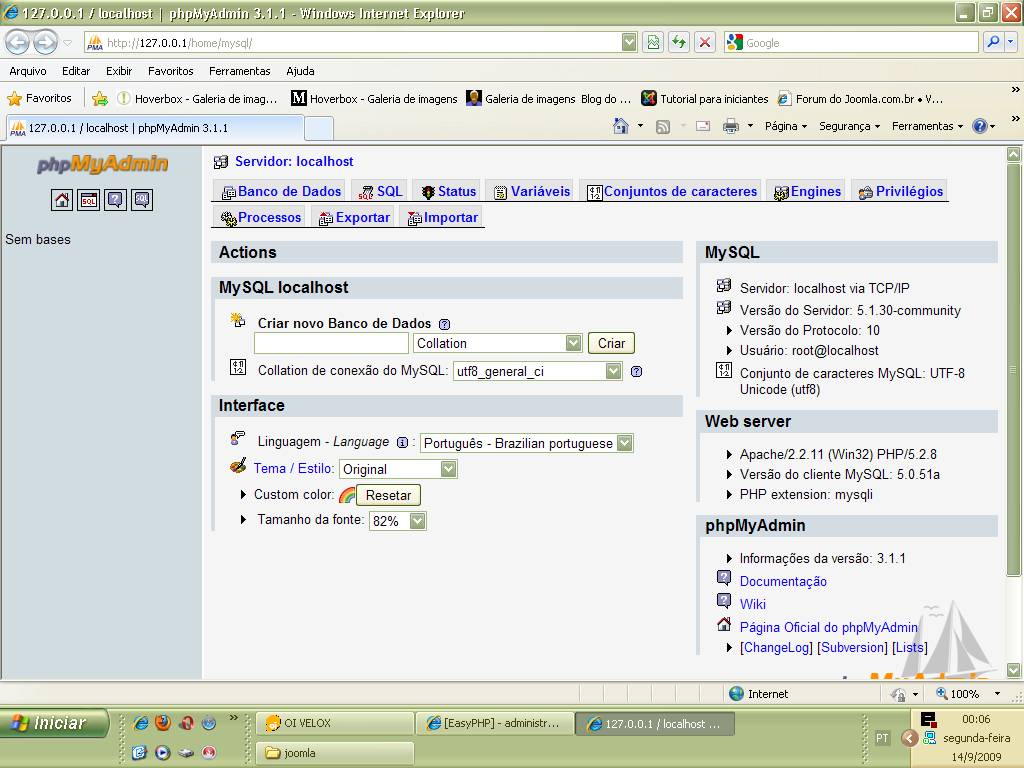
Task: Open the Ferramentas command bar dropdown
Action: 927,126
